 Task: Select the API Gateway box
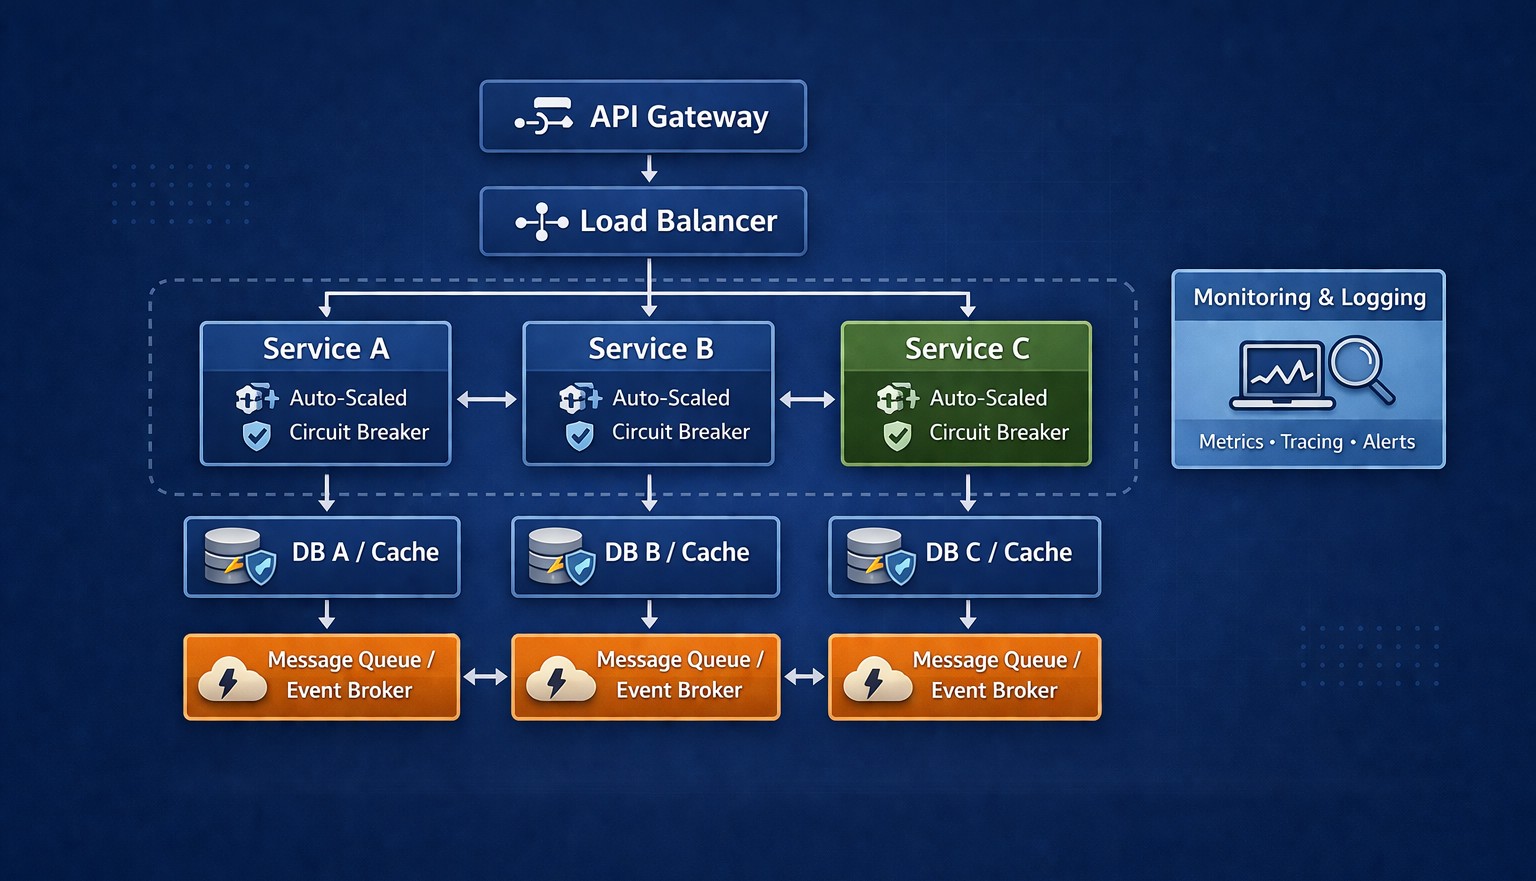pyautogui.click(x=643, y=116)
